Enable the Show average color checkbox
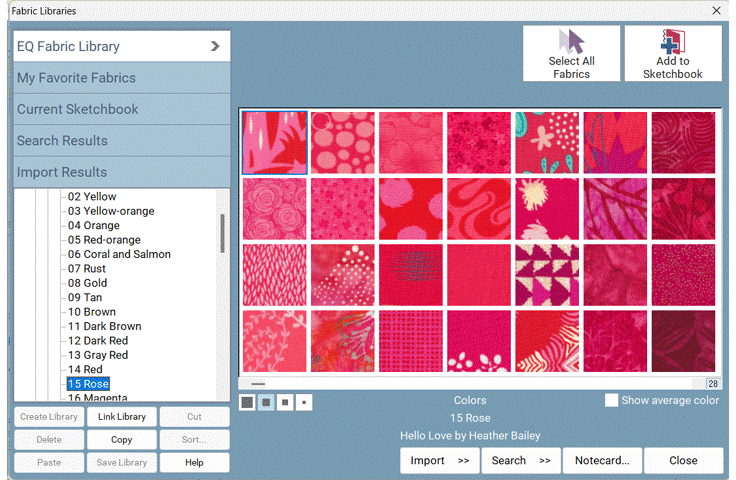 pyautogui.click(x=611, y=400)
